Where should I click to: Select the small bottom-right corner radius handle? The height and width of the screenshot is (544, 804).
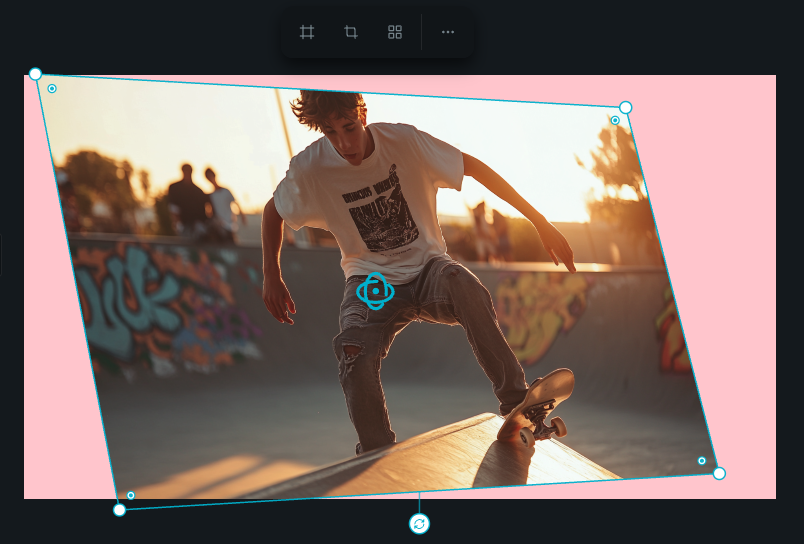(701, 461)
